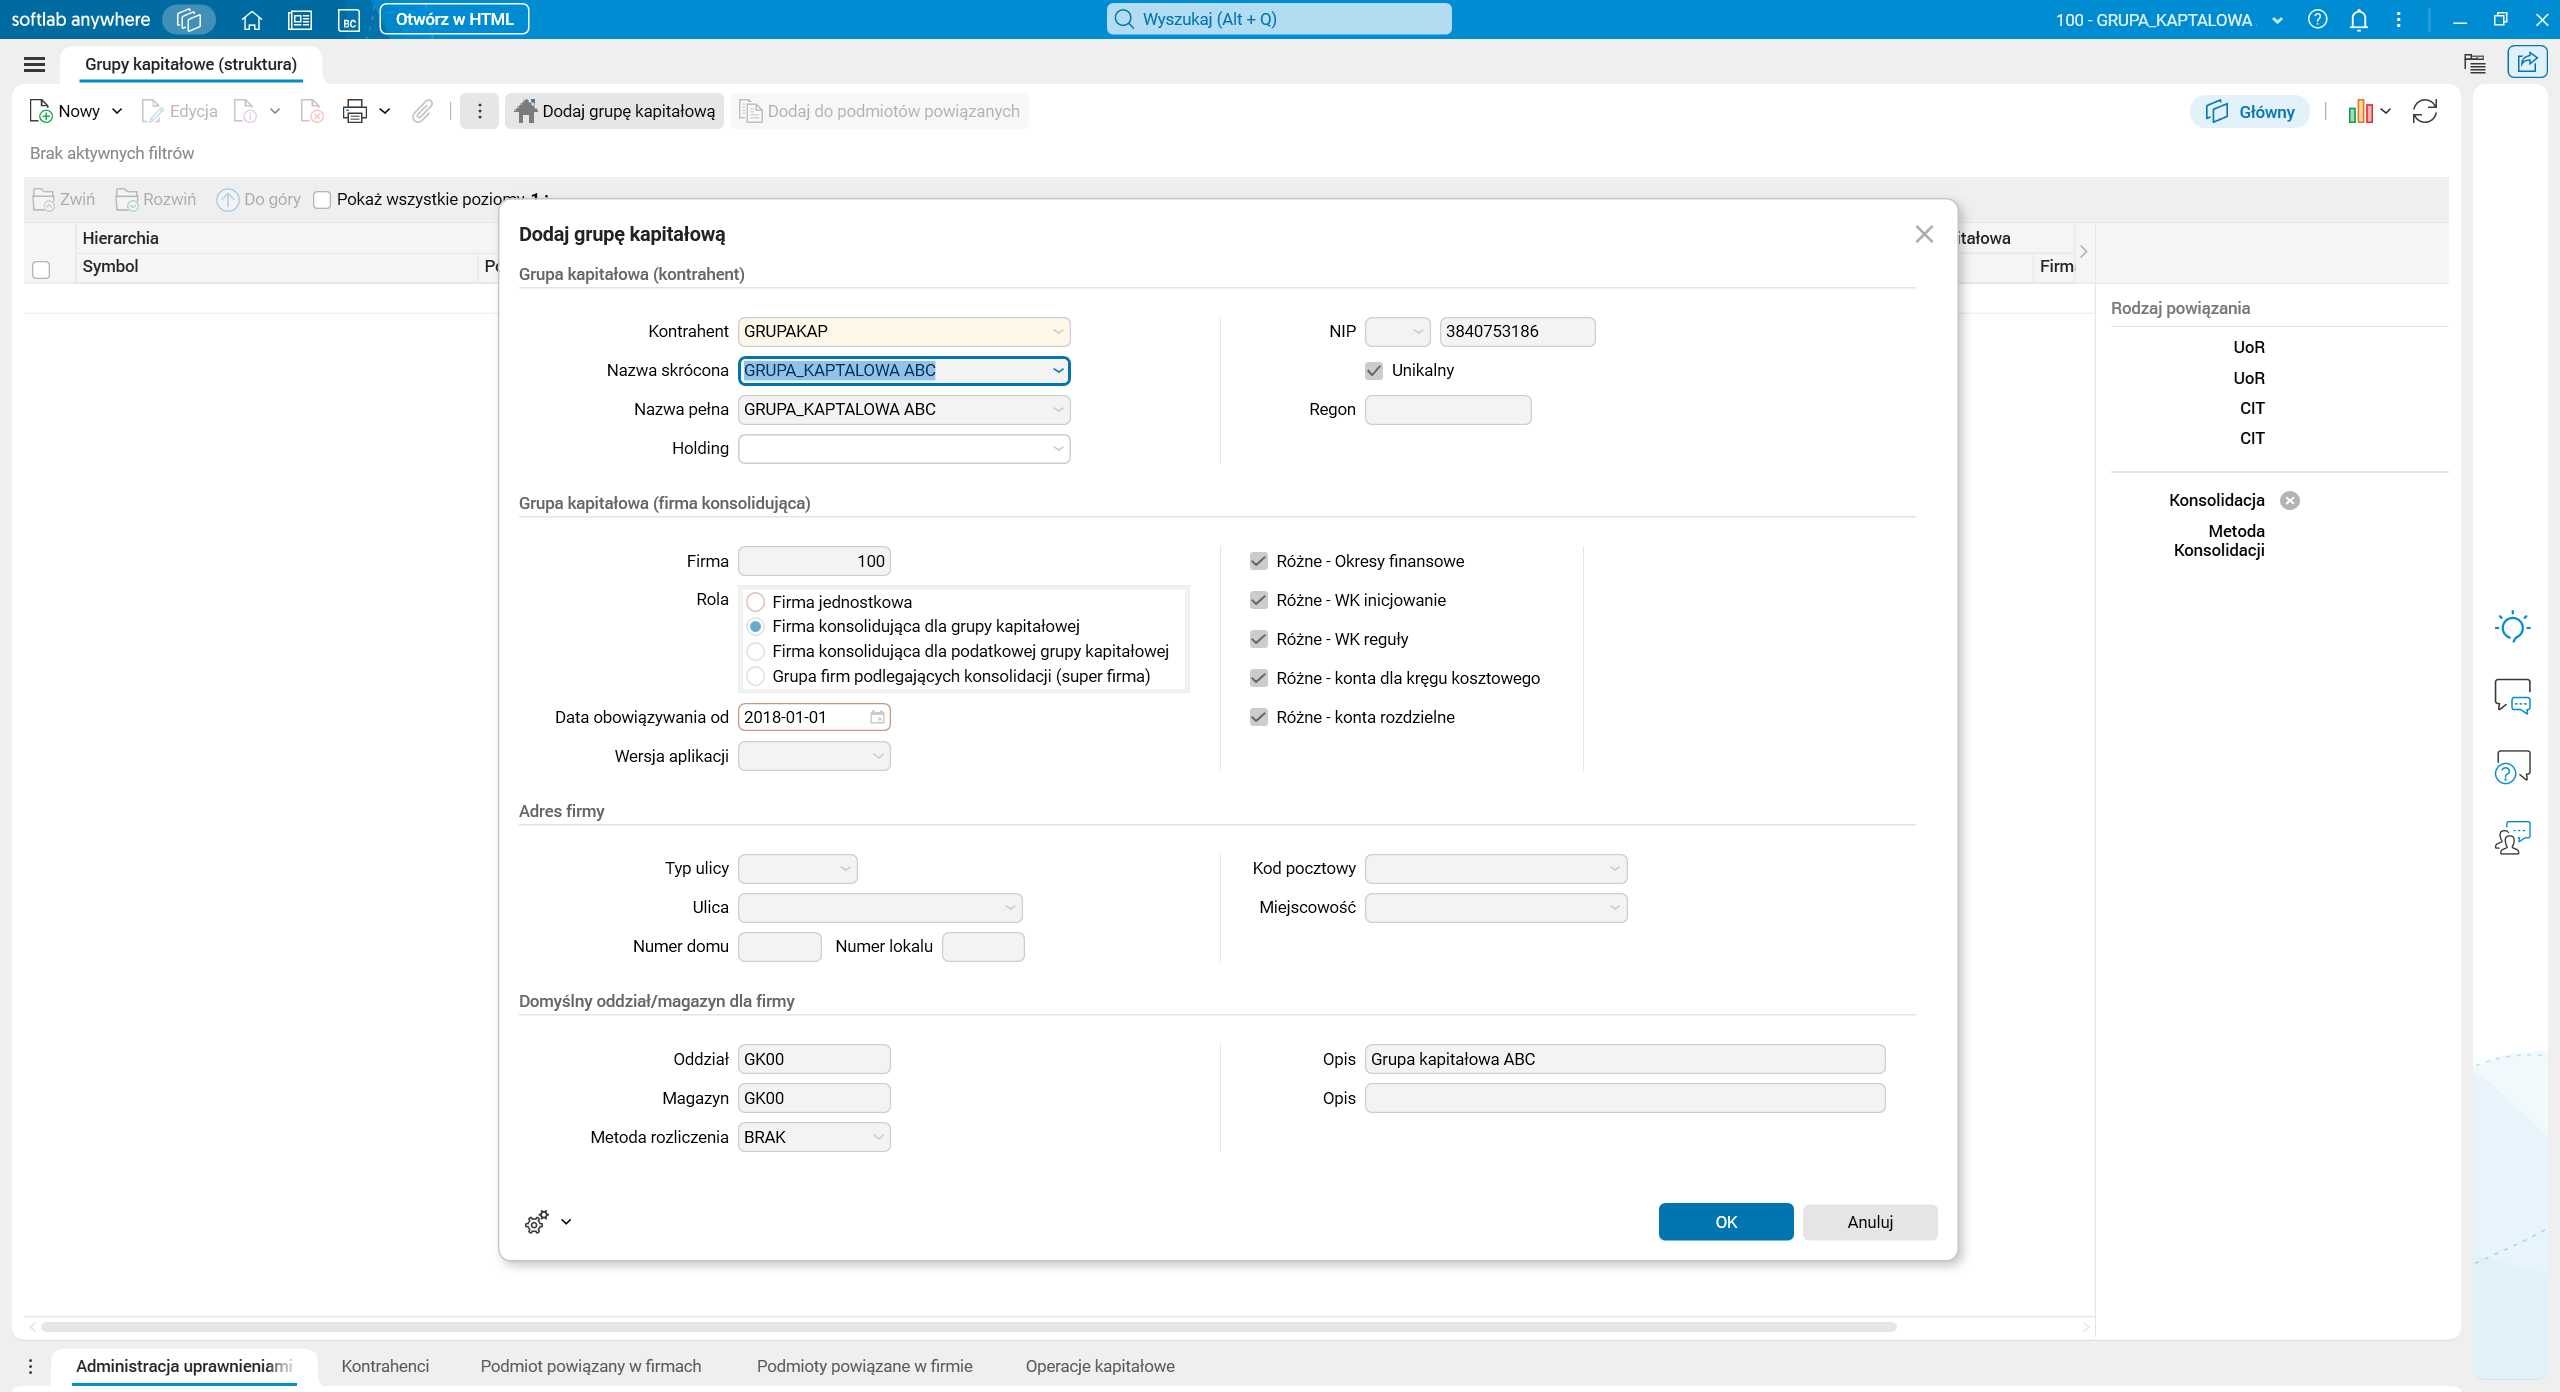Expand the Holding dropdown
Viewport: 2560px width, 1392px height.
1058,449
